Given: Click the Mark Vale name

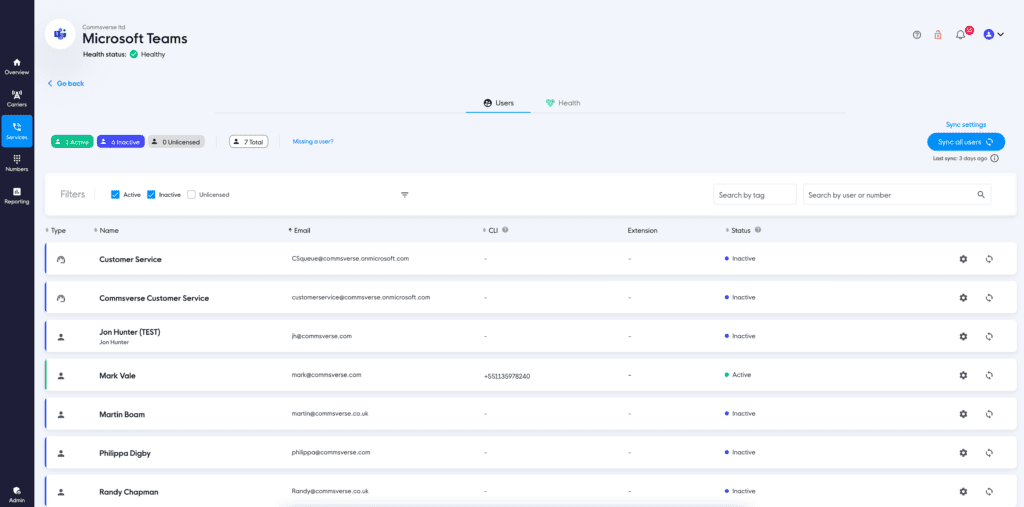Looking at the screenshot, I should 118,376.
